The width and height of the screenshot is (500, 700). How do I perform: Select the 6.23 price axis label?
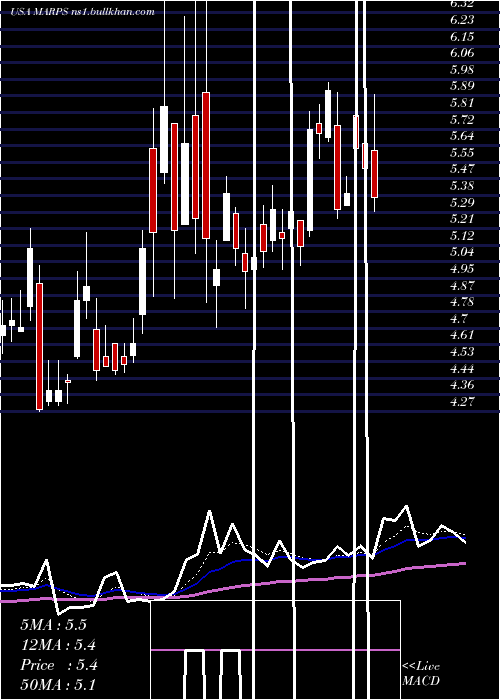pos(462,20)
